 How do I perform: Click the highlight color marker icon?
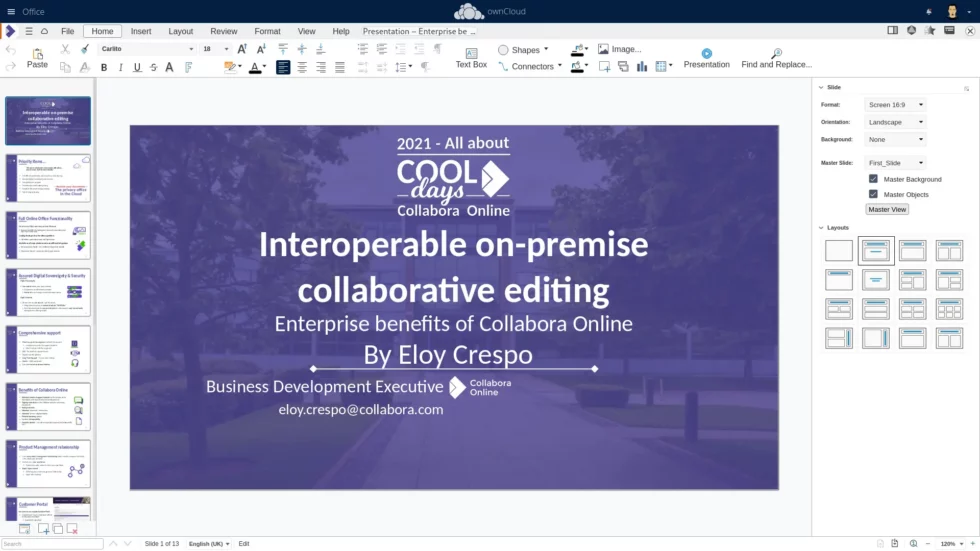229,67
